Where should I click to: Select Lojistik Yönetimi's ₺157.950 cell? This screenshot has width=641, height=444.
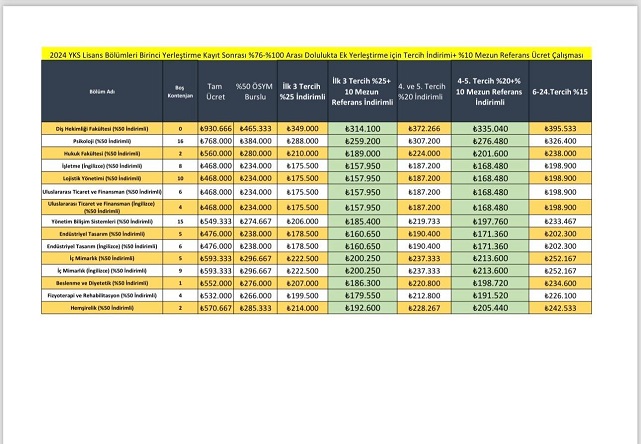pyautogui.click(x=362, y=178)
